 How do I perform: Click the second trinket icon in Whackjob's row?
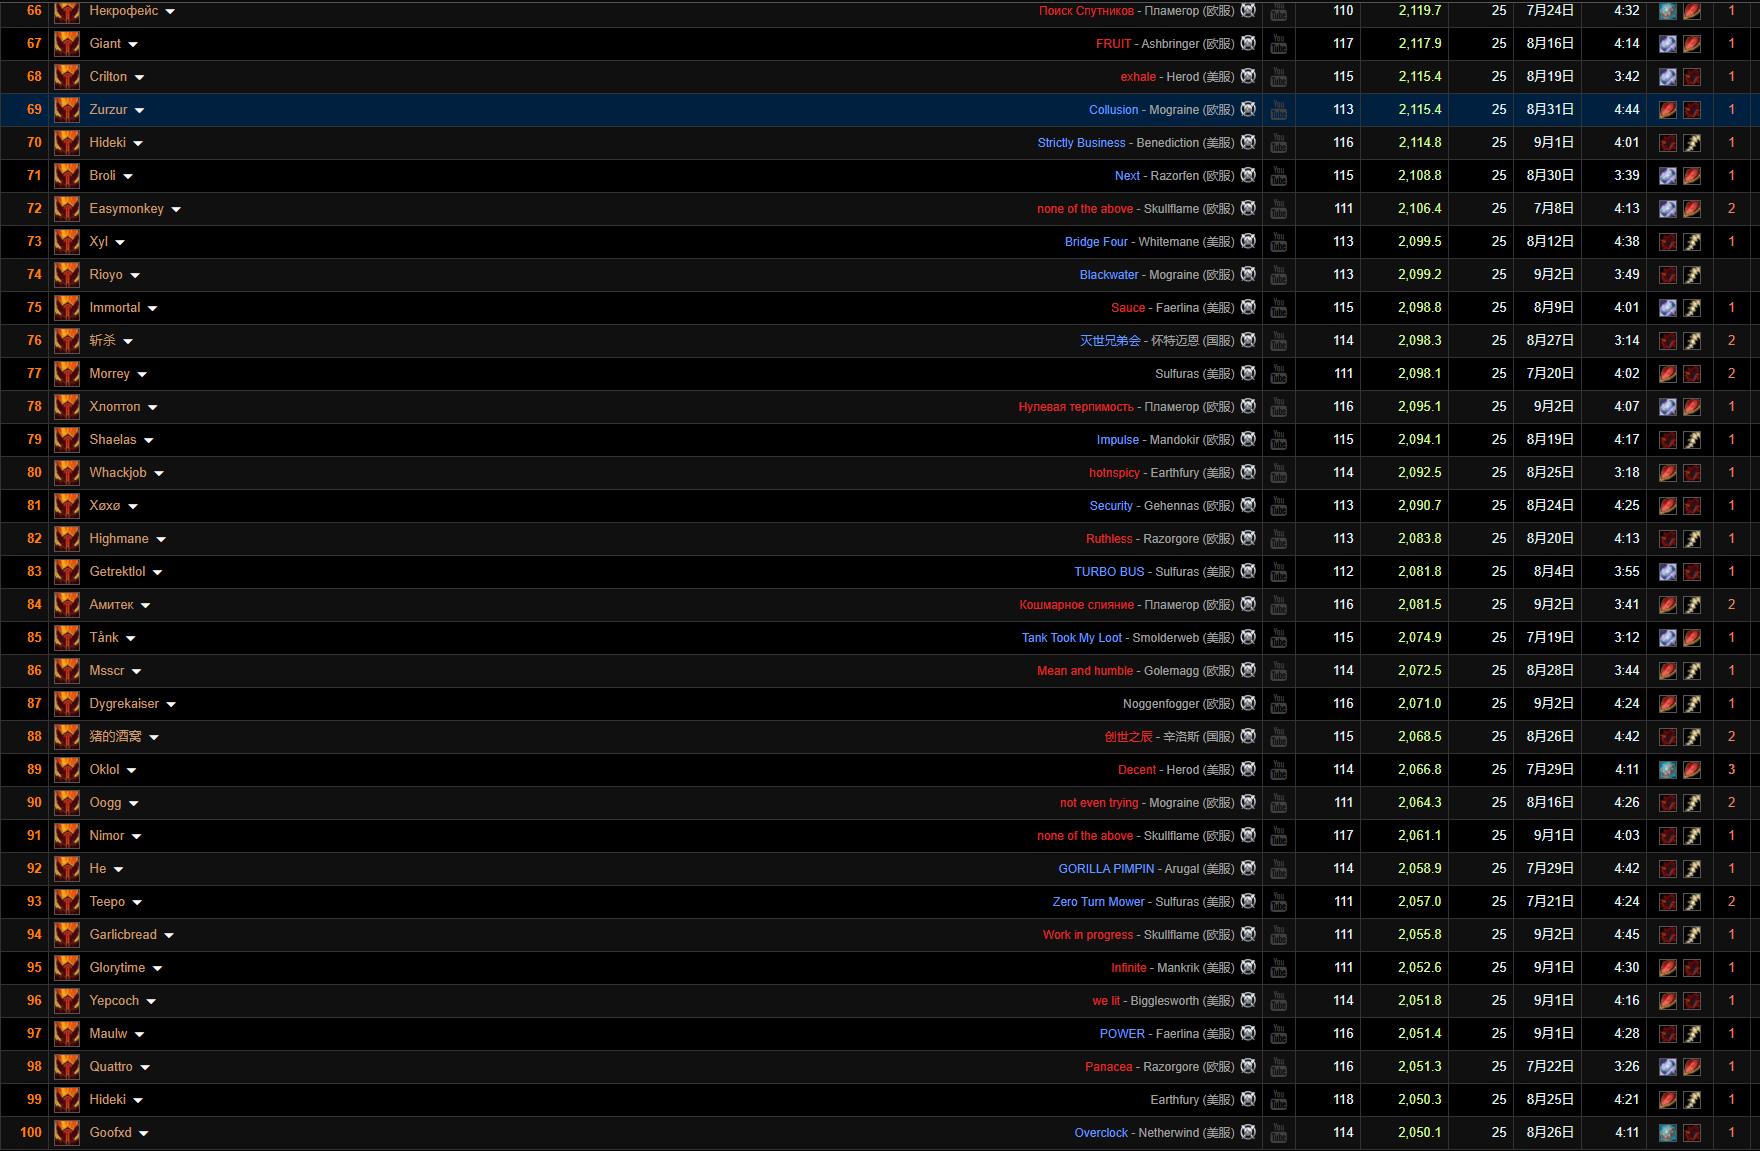tap(1692, 473)
